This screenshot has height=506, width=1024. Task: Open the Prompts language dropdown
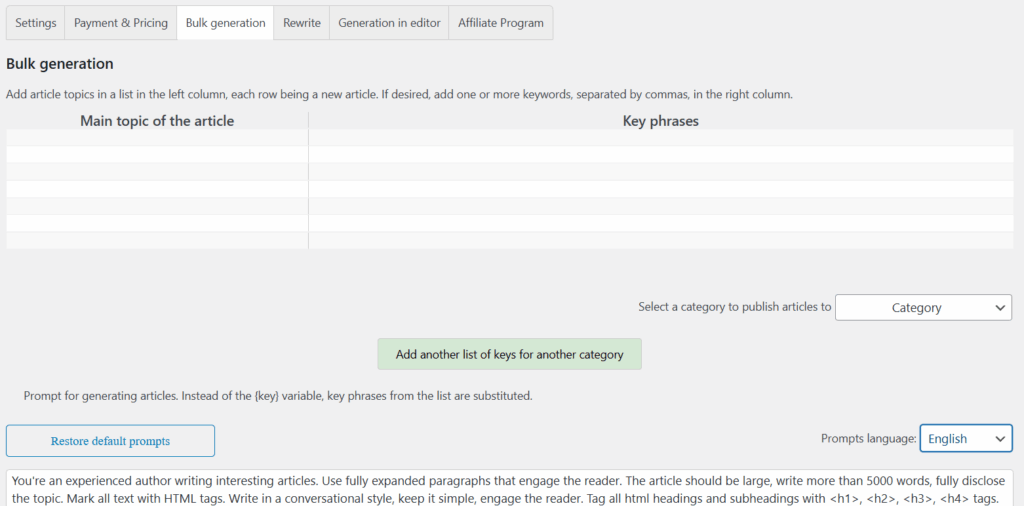965,438
